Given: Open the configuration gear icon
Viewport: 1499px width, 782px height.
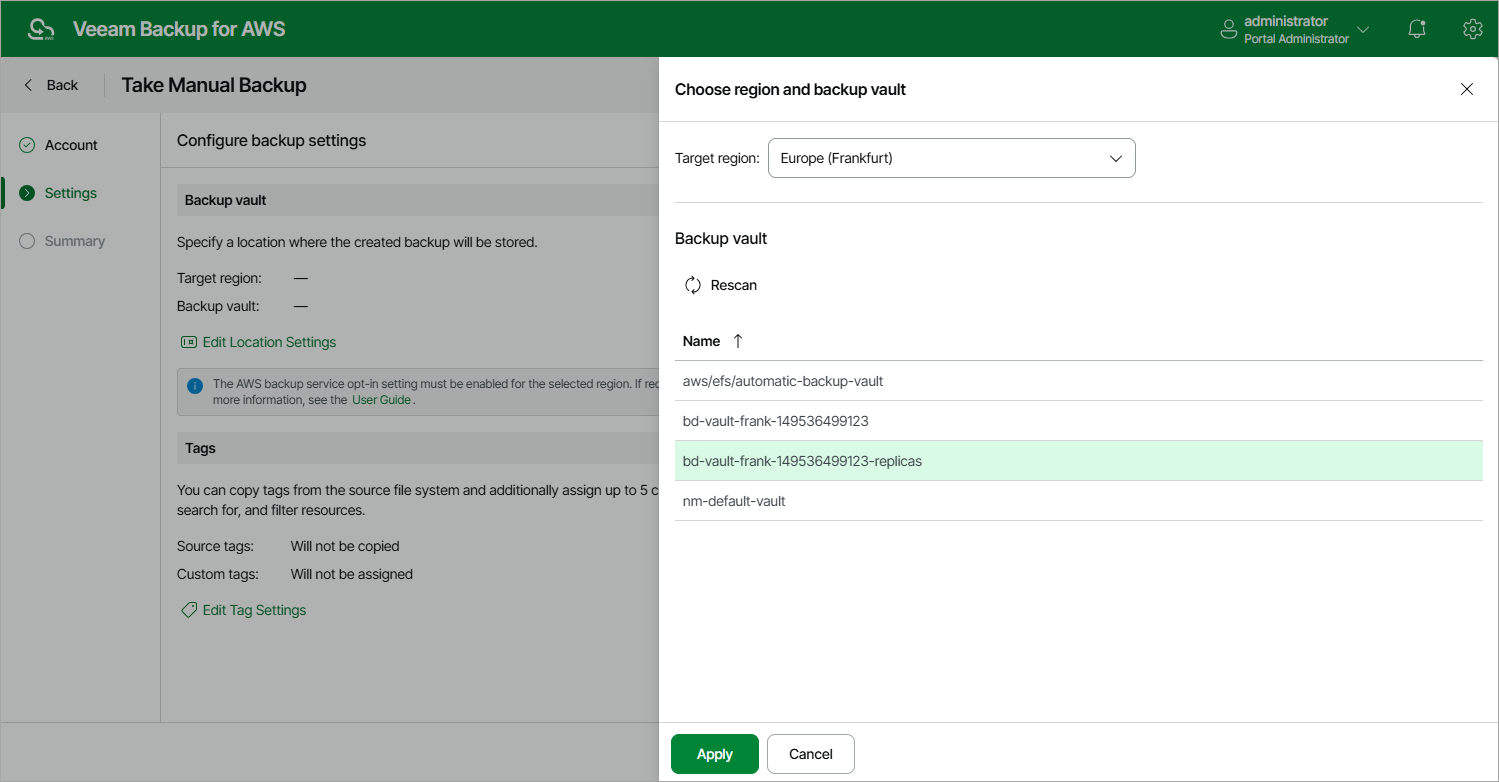Looking at the screenshot, I should (1472, 29).
